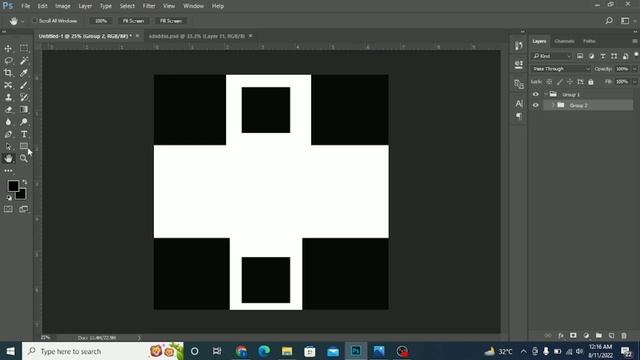The image size is (640, 360).
Task: Add a layer mask
Action: coord(573,336)
